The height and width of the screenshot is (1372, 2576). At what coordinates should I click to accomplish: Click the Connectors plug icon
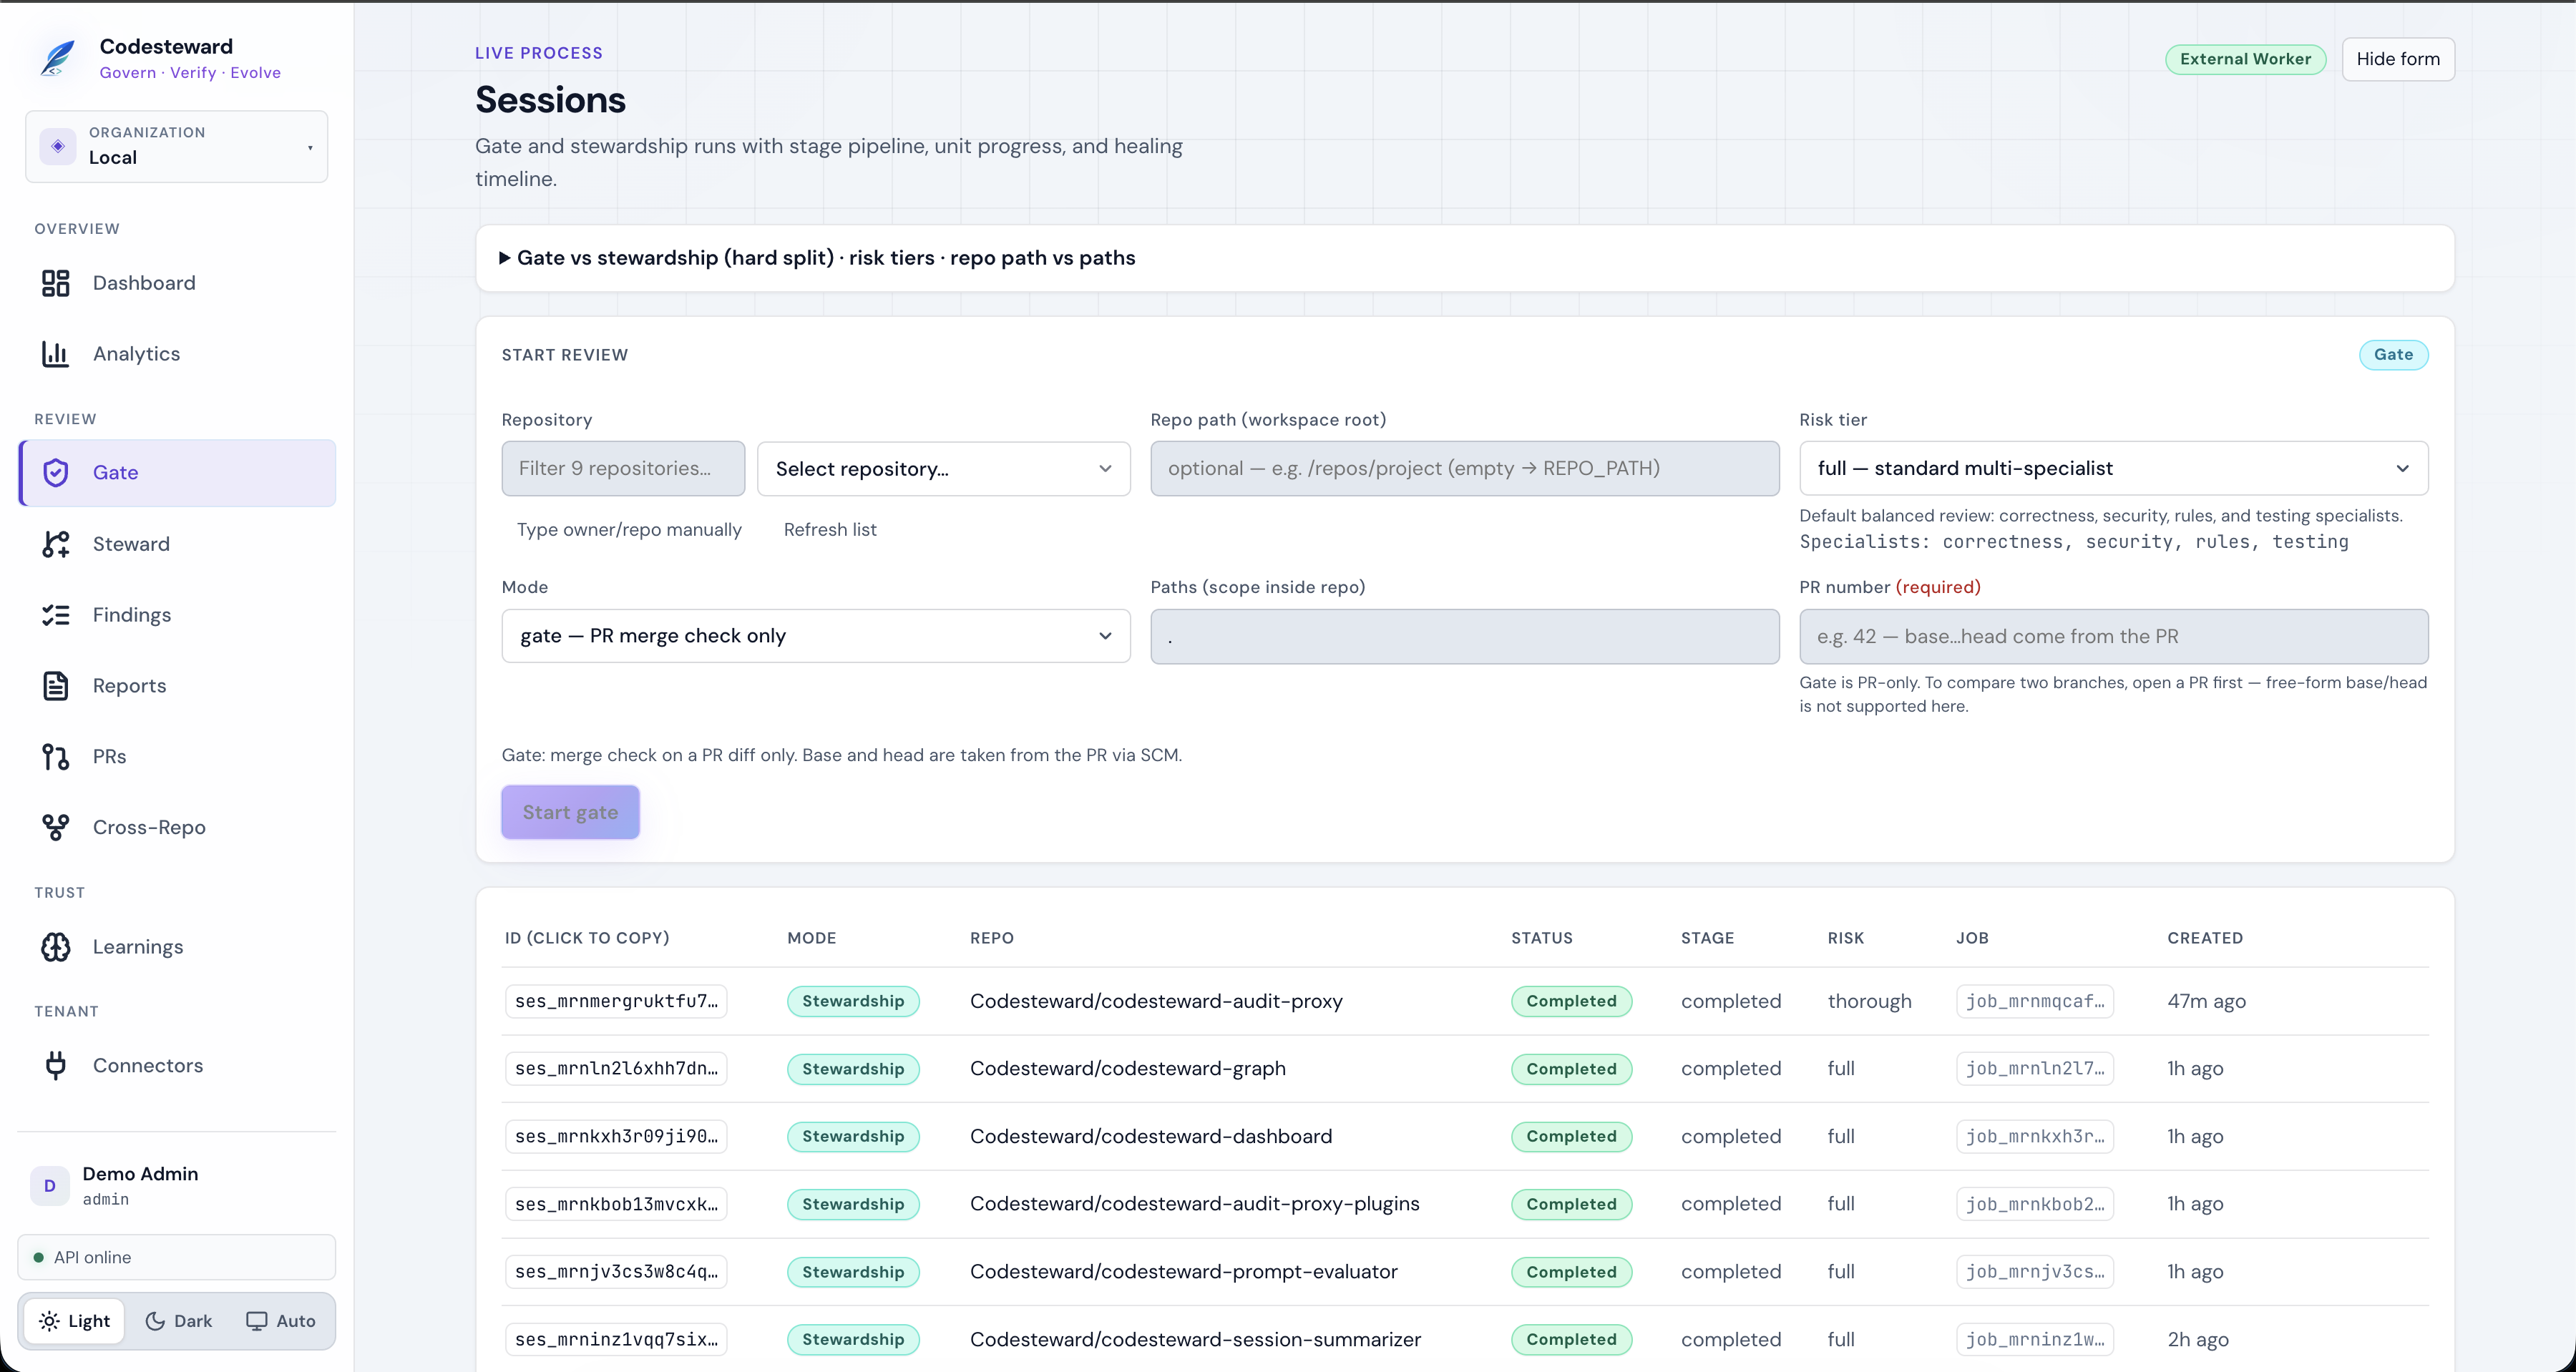pos(56,1065)
